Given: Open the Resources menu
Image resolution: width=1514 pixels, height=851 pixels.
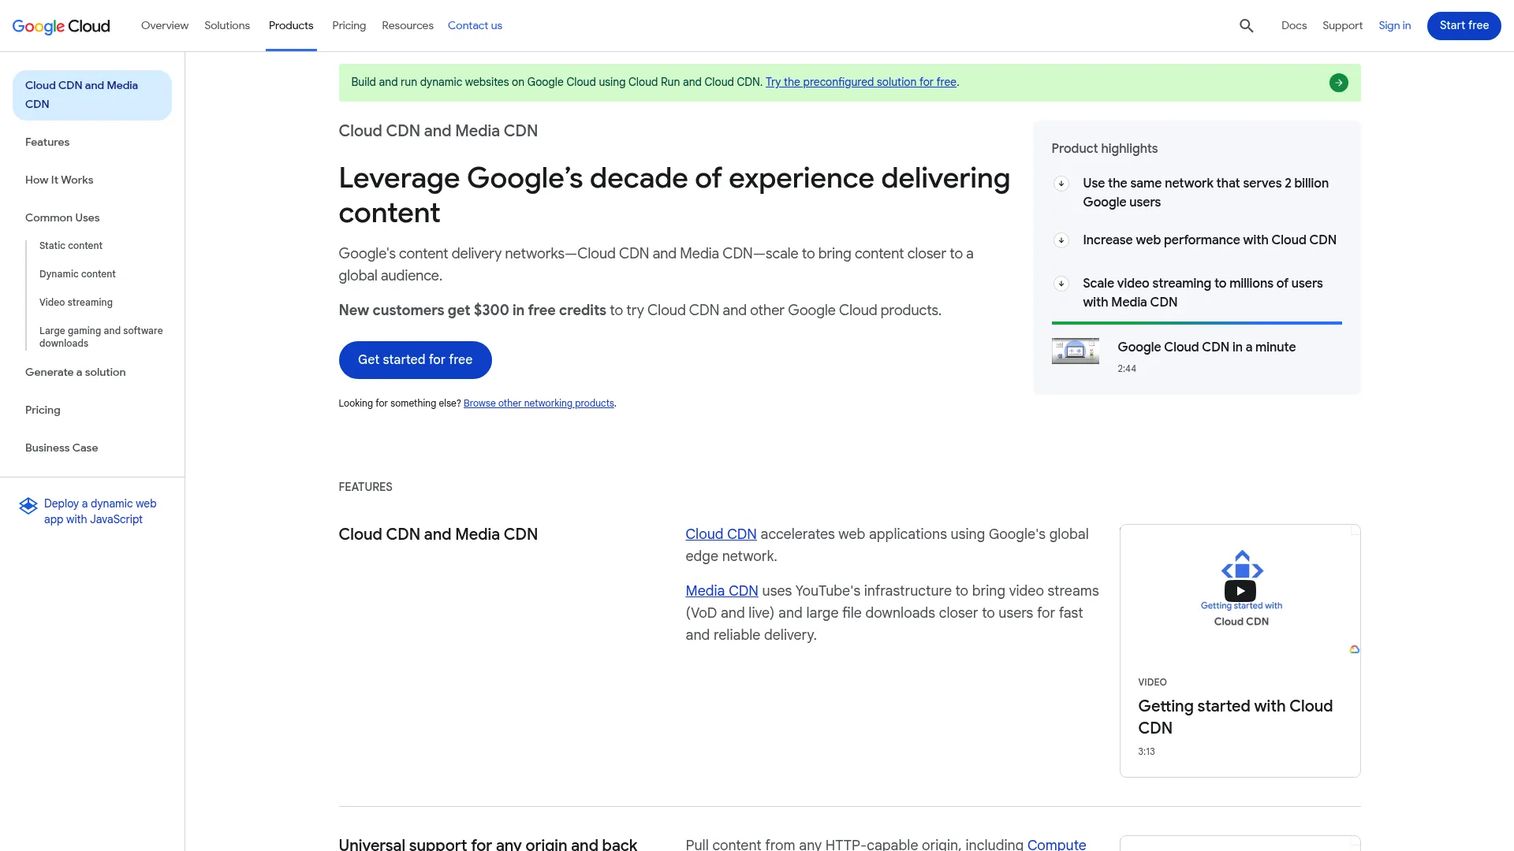Looking at the screenshot, I should point(407,26).
